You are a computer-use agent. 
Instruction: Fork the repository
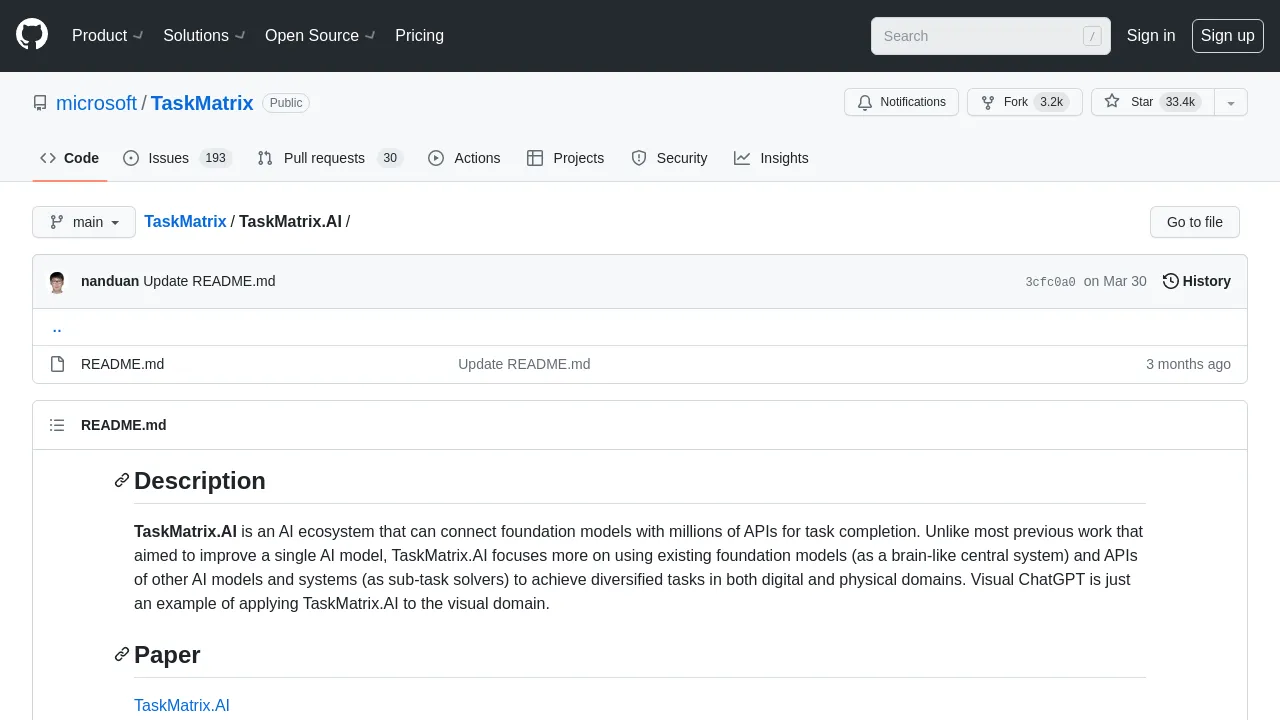(x=1024, y=102)
